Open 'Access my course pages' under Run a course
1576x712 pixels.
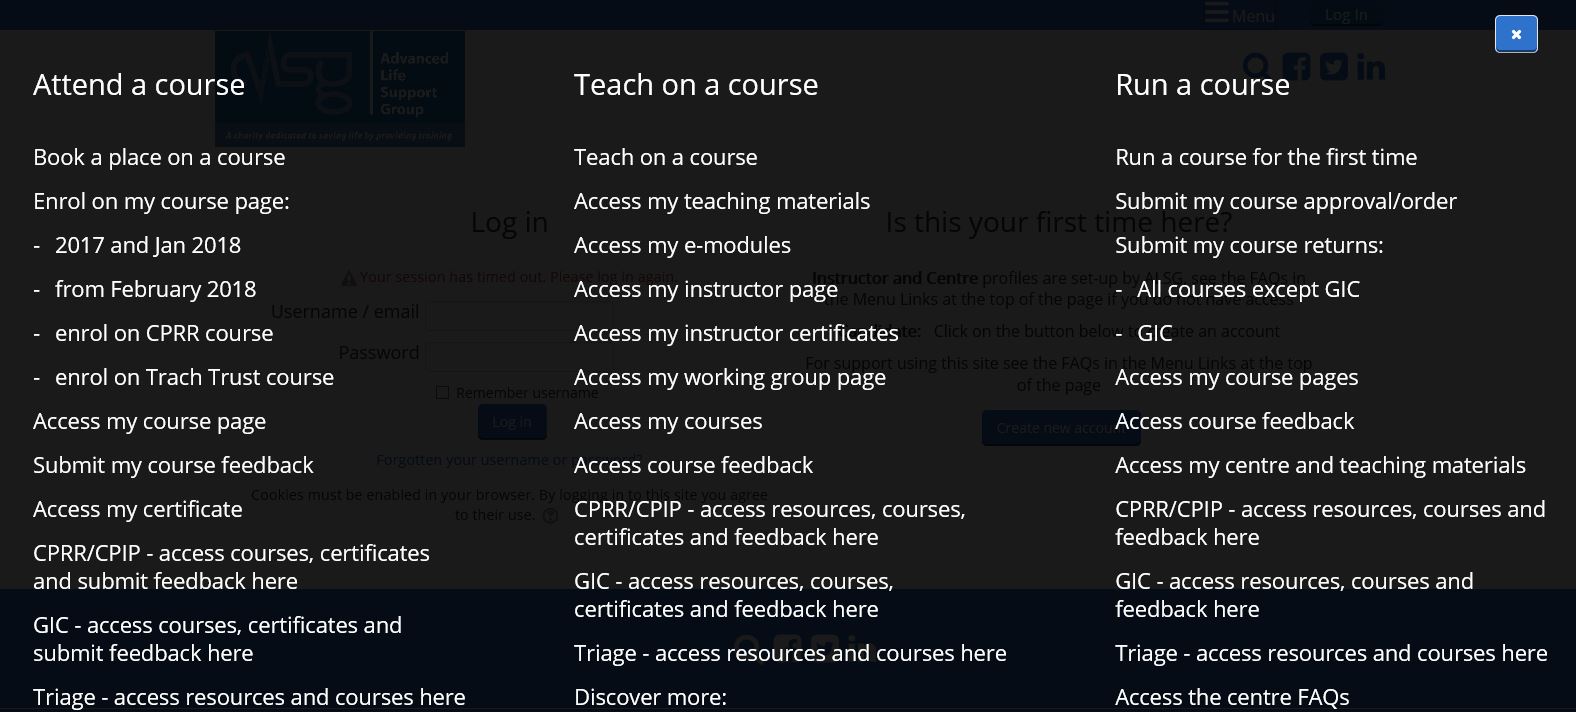pyautogui.click(x=1236, y=377)
